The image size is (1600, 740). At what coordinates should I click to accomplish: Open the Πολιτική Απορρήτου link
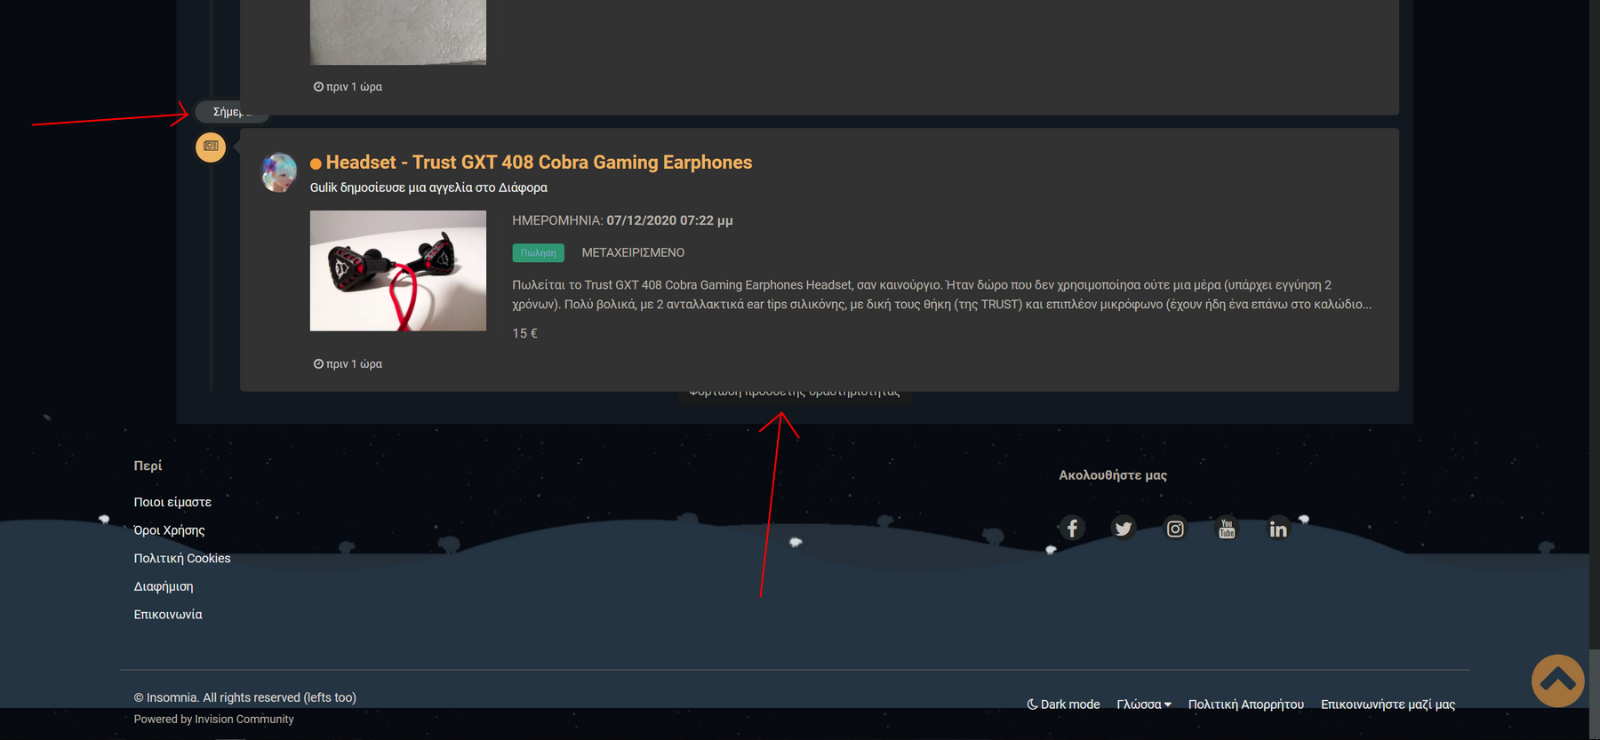[x=1246, y=704]
